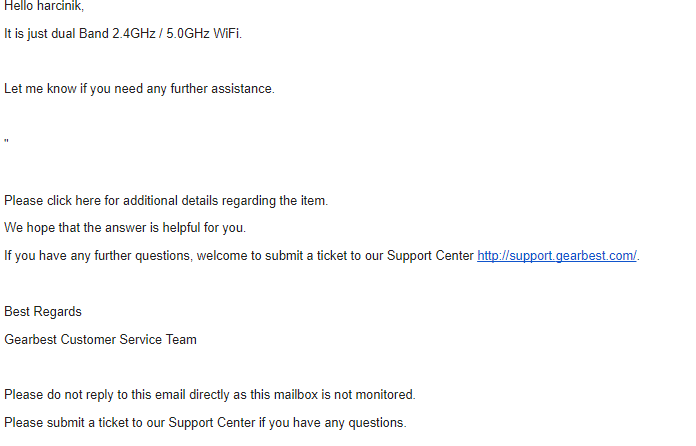Click the lone quotation mark line
This screenshot has height=446, width=696.
[x=7, y=143]
